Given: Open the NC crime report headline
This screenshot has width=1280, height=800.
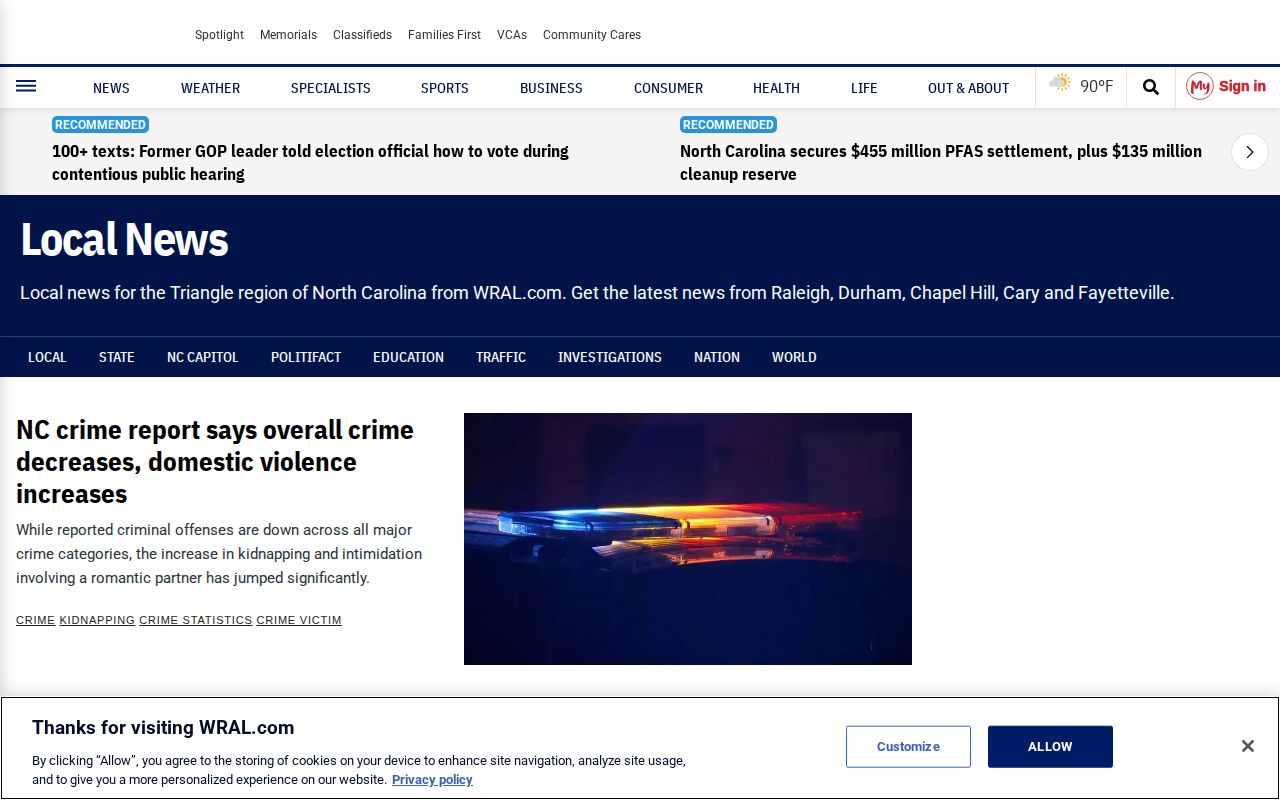Looking at the screenshot, I should tap(215, 462).
